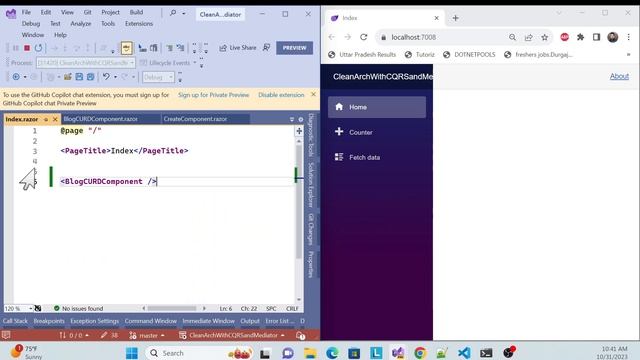The width and height of the screenshot is (640, 360).
Task: Pin the Index.razor tab
Action: [46, 119]
